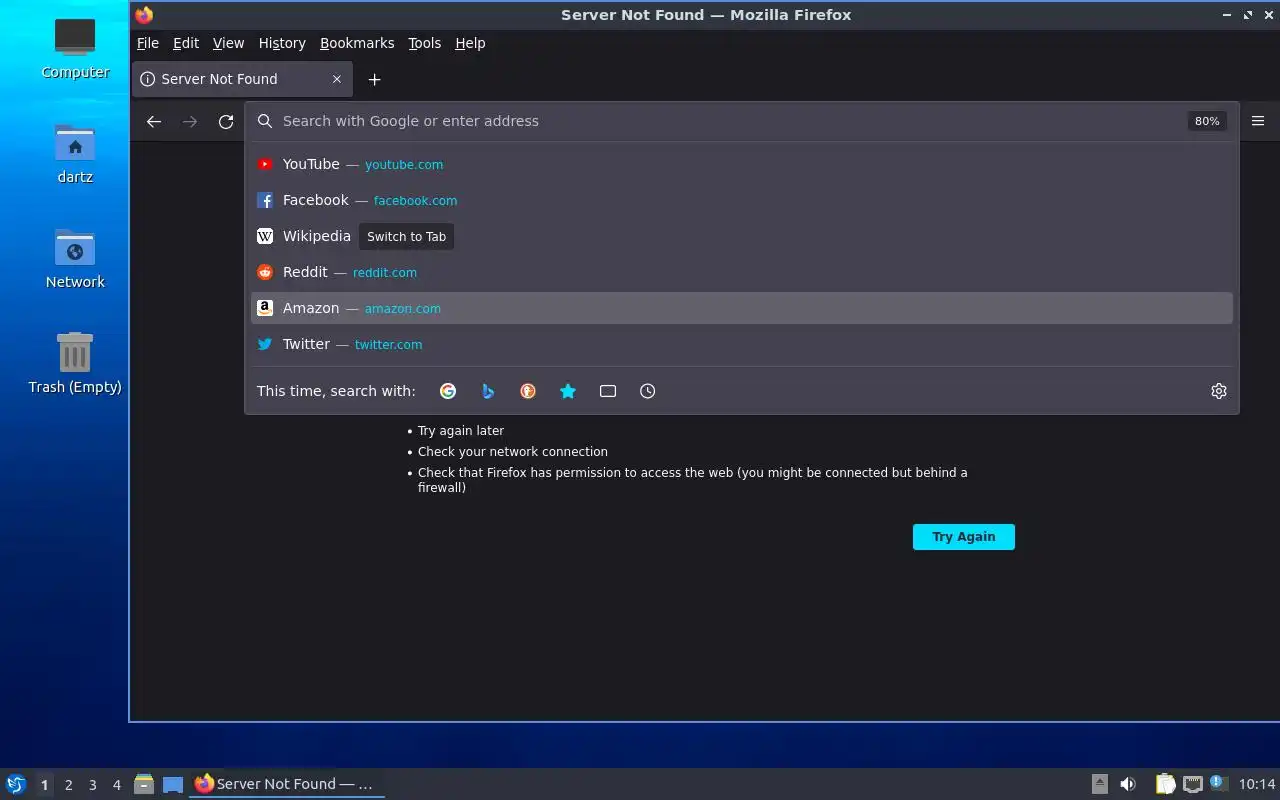The width and height of the screenshot is (1280, 800).
Task: Open search settings gear icon
Action: (1219, 391)
